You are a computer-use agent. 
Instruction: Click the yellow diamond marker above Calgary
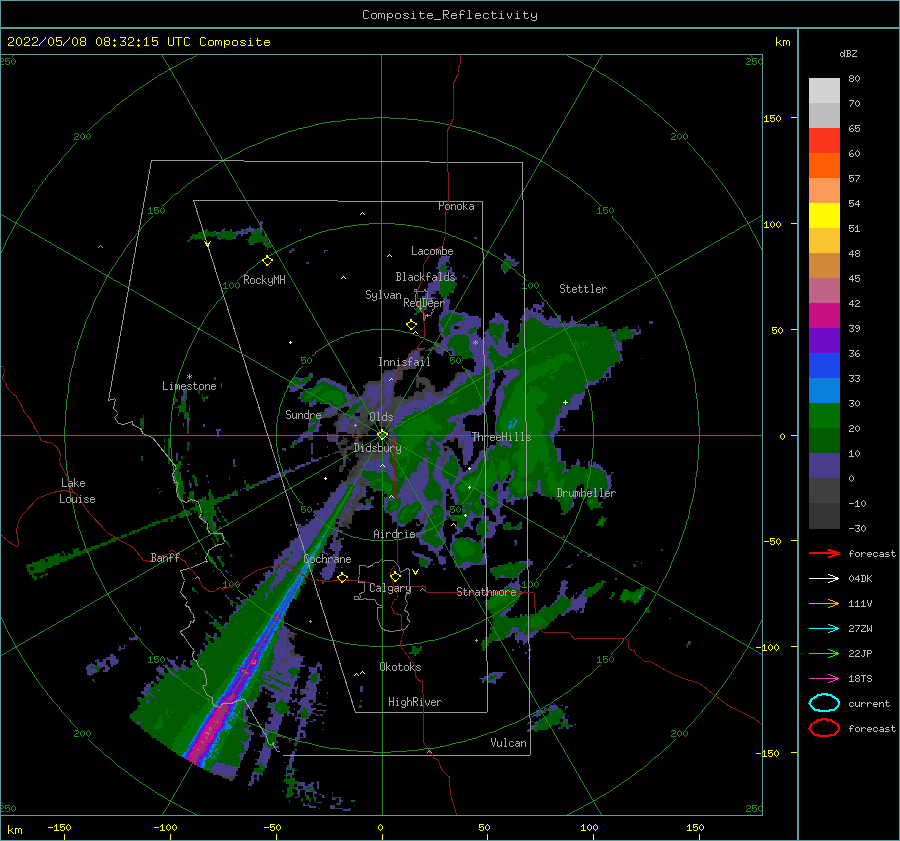click(x=395, y=576)
